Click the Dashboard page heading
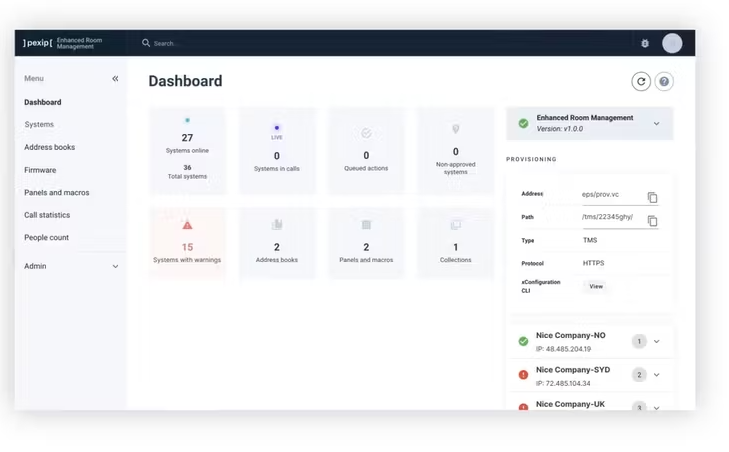Screen dimensions: 729x452 tap(186, 81)
